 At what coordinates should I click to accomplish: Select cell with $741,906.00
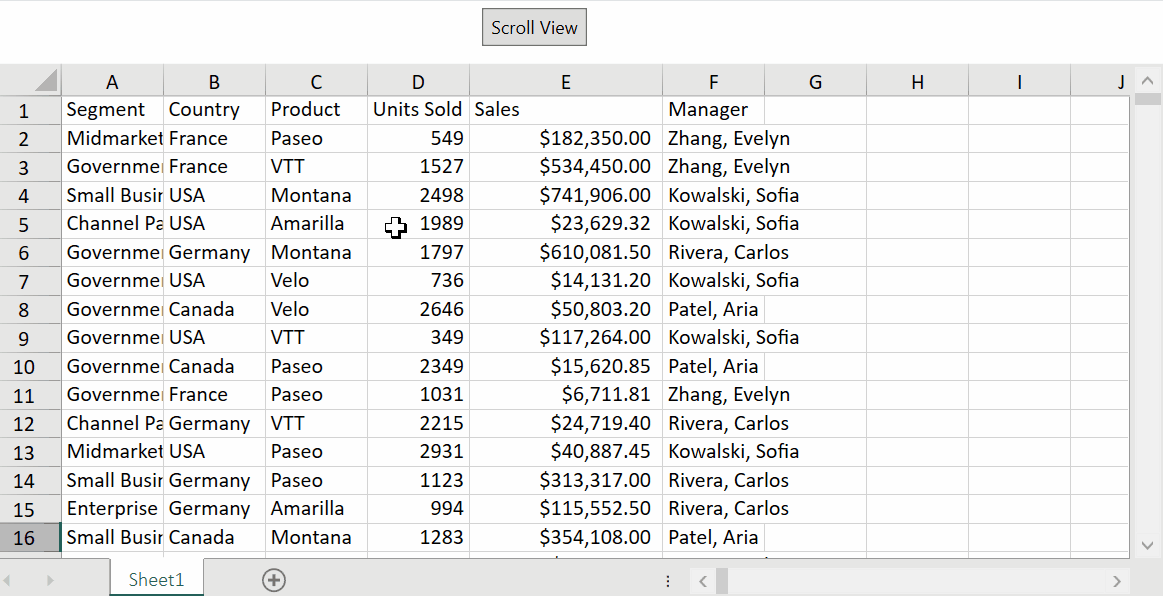click(566, 196)
